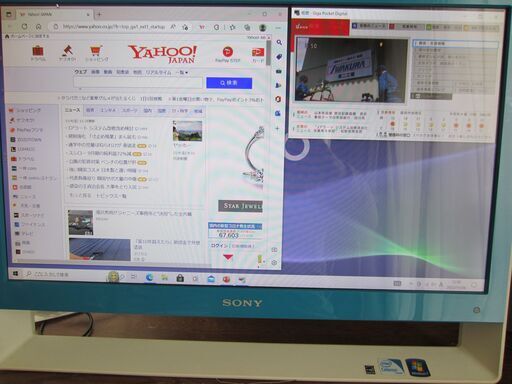Expand the 一覧 search categories dropdown
Viewport: 512px width, 384px height.
[182, 72]
